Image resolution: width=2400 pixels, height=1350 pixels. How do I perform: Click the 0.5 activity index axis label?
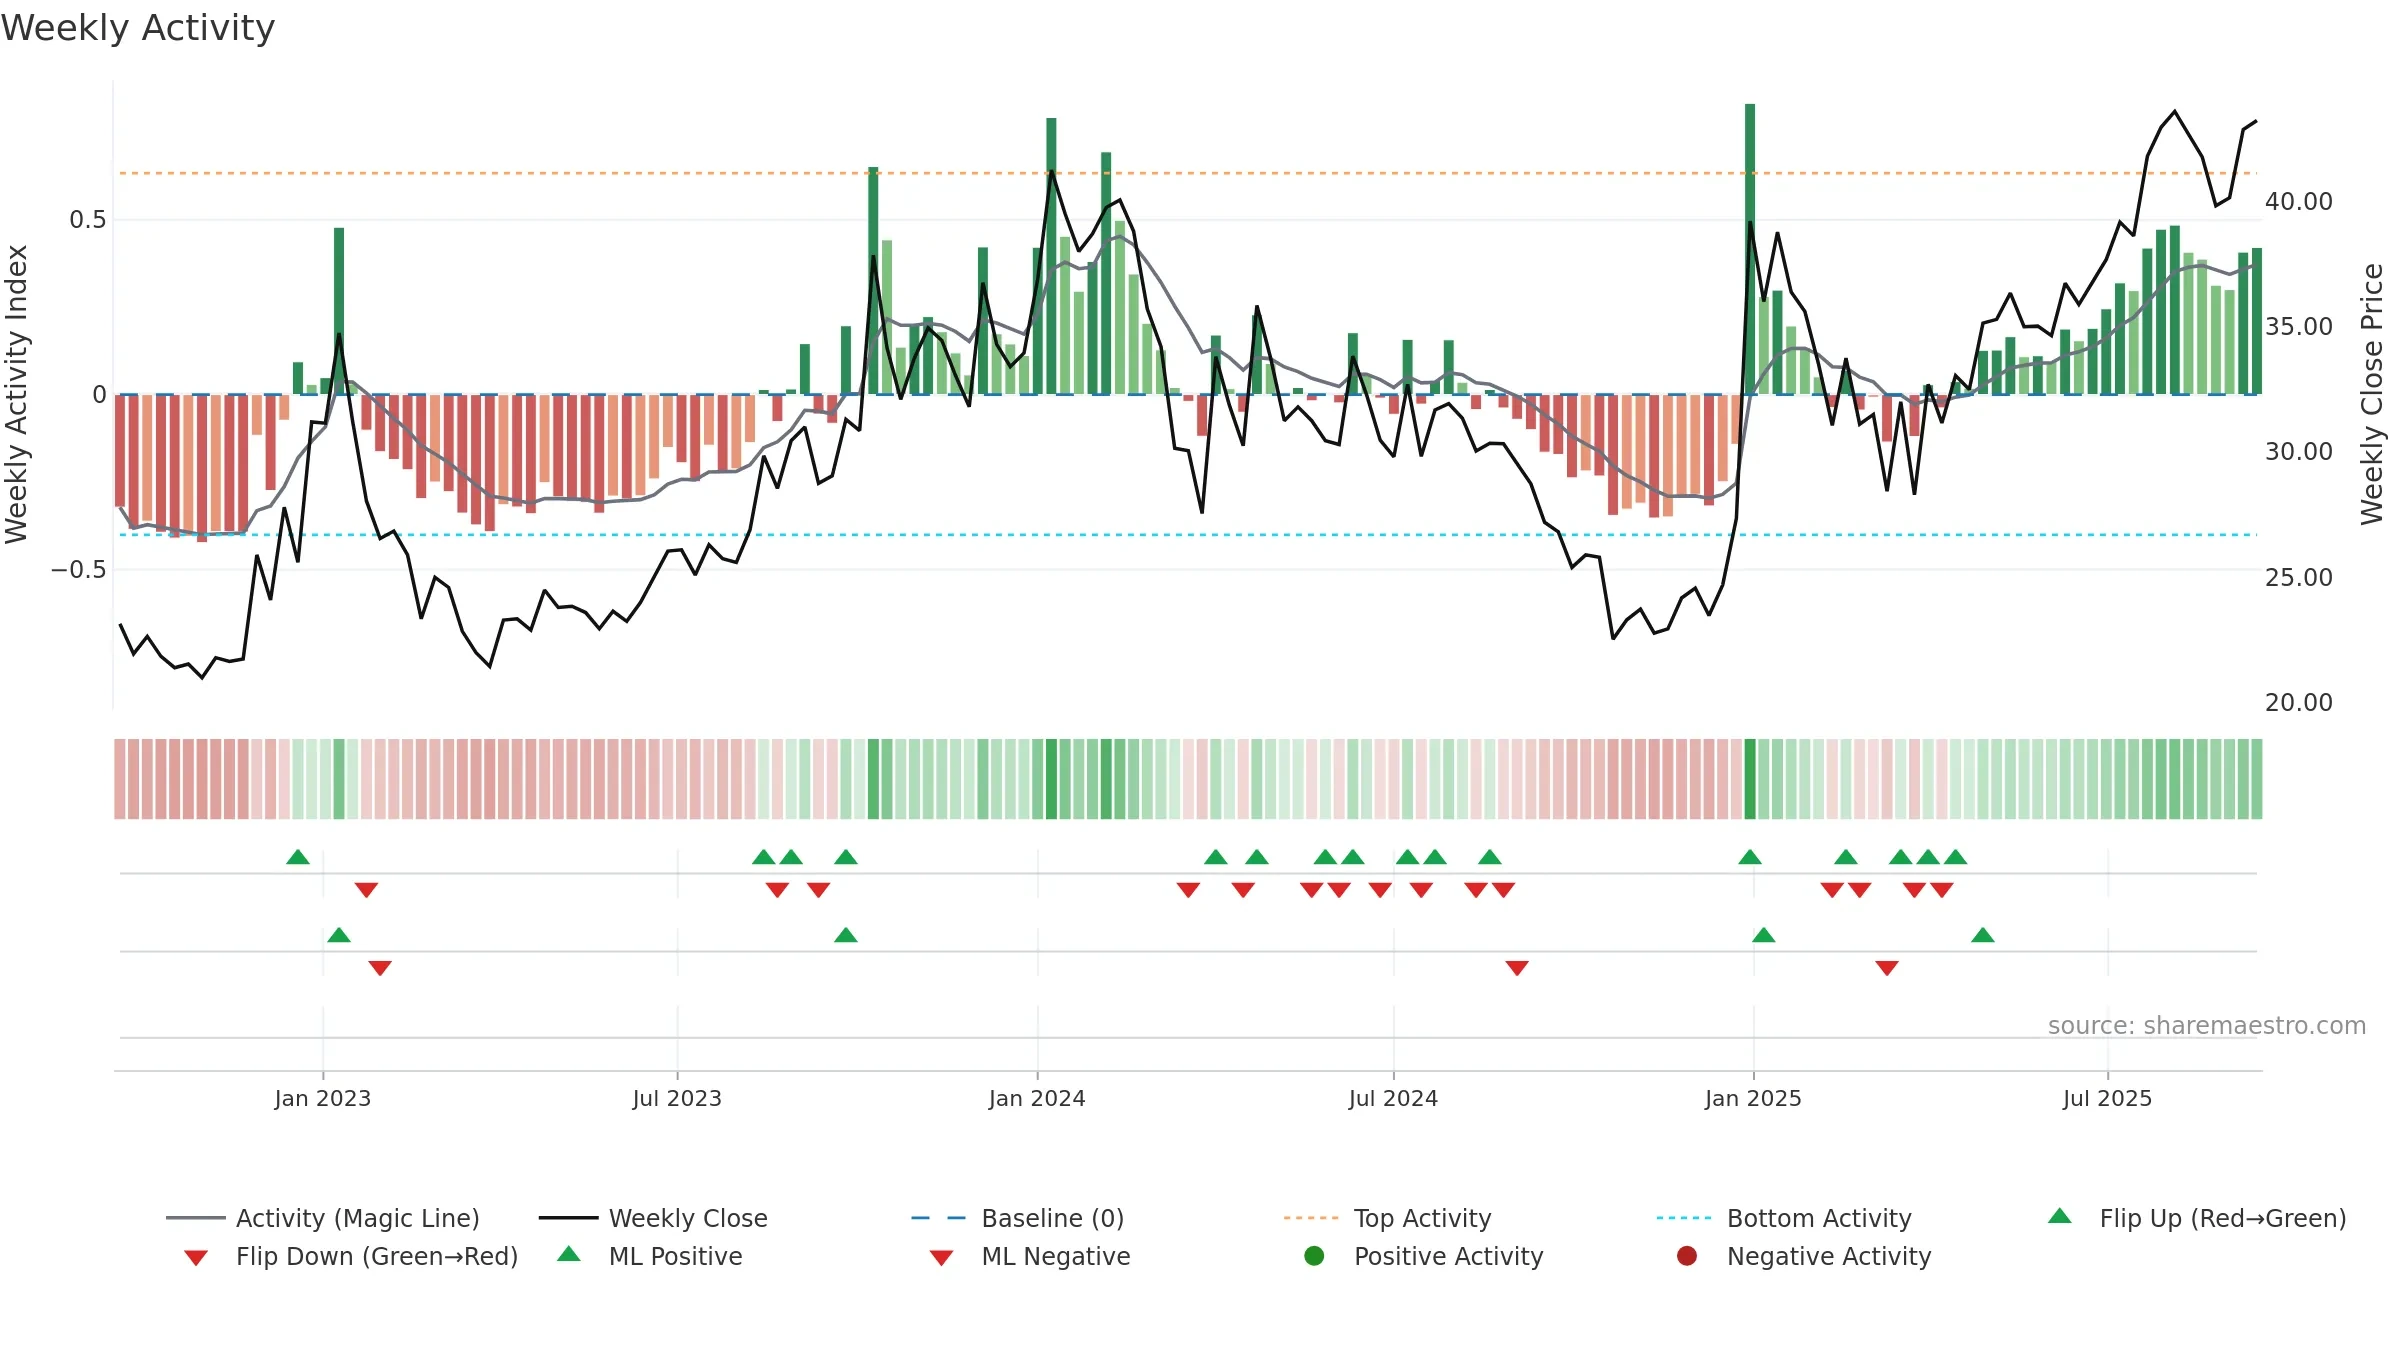pyautogui.click(x=87, y=219)
